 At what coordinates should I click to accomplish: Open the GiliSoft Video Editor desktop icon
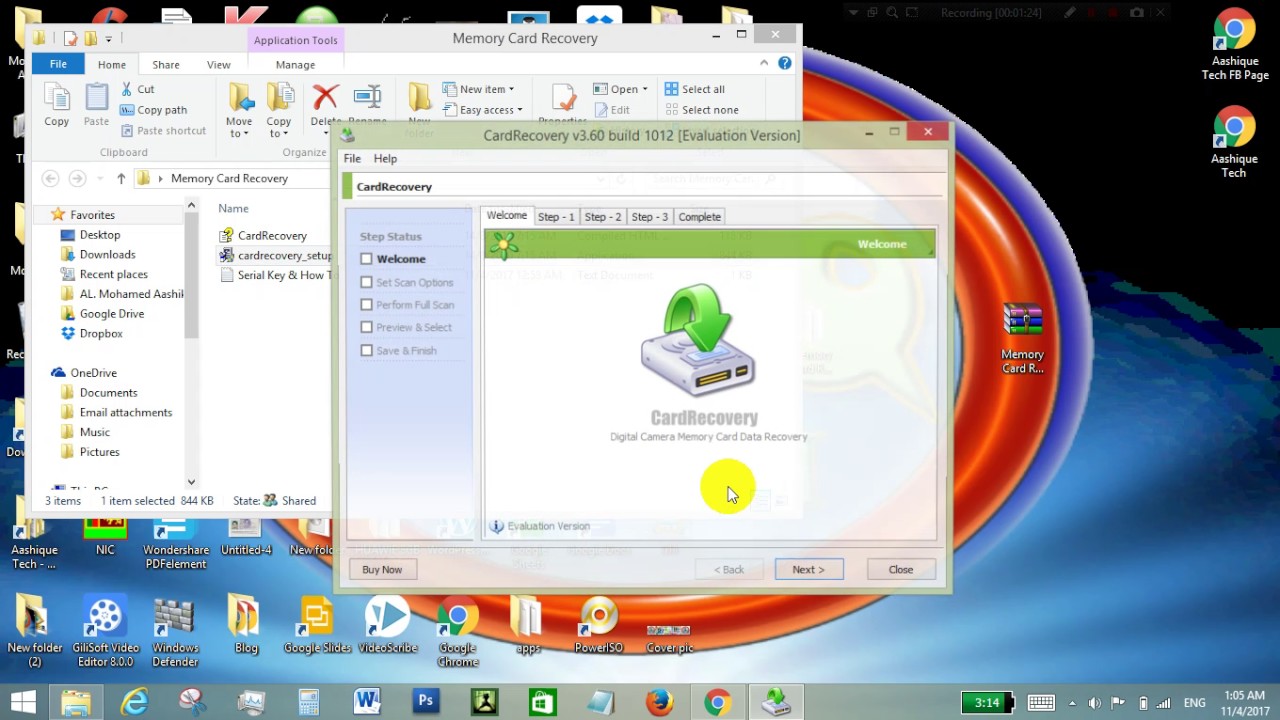[104, 632]
